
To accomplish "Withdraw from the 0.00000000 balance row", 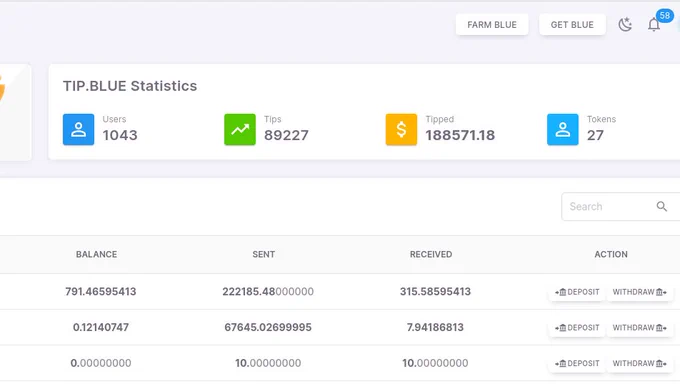I will [x=640, y=363].
